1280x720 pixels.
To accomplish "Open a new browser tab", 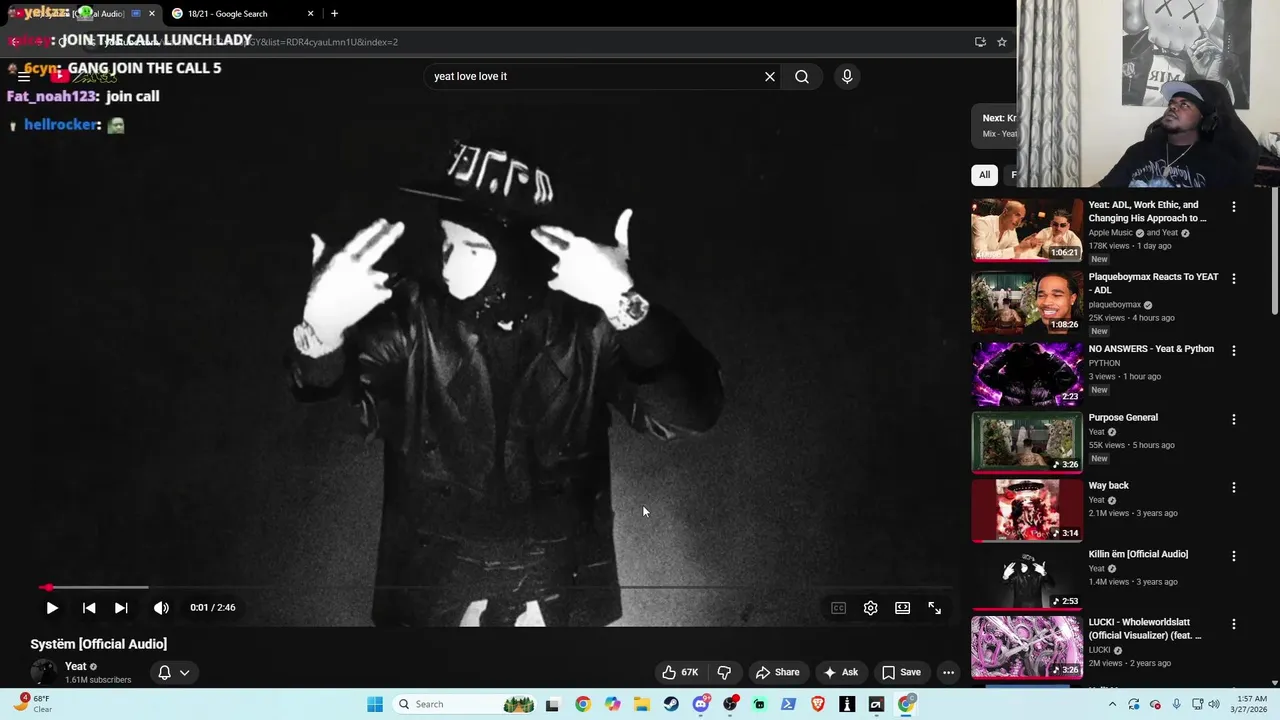I will (334, 14).
